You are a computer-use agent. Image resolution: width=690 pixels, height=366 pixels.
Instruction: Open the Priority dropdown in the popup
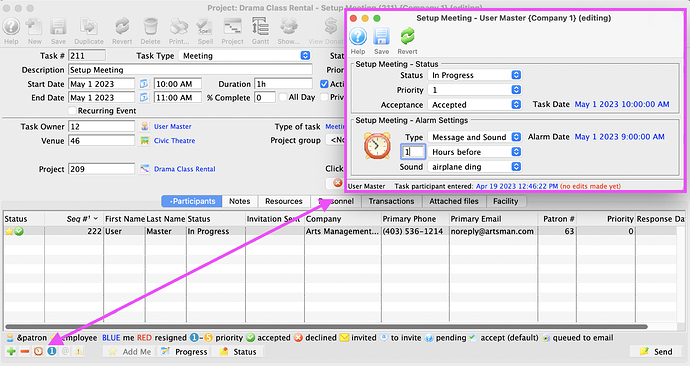pyautogui.click(x=474, y=90)
